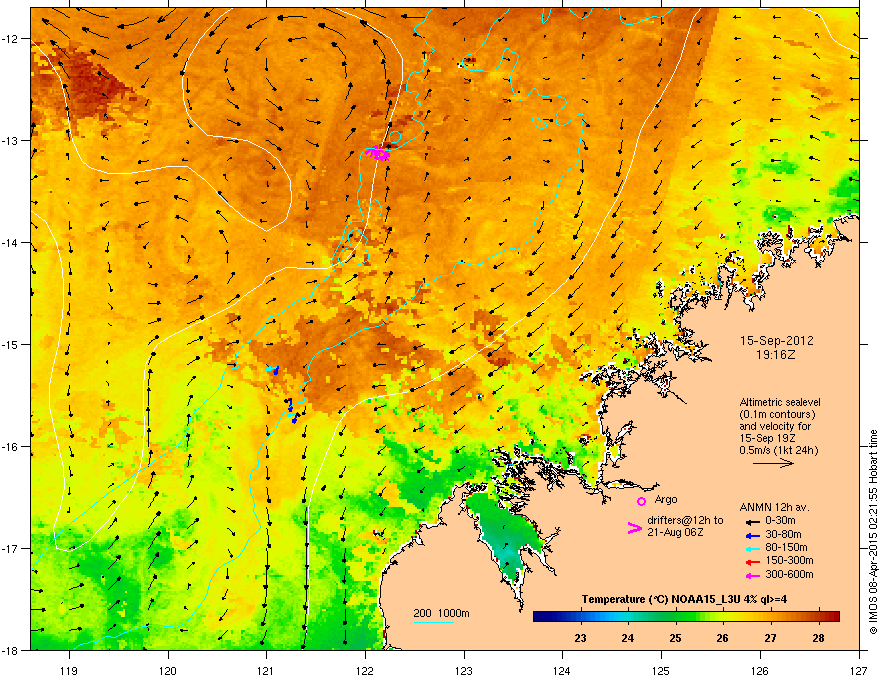Click the longitude '122' axis label
Screen dimensions: 880x680
click(365, 670)
